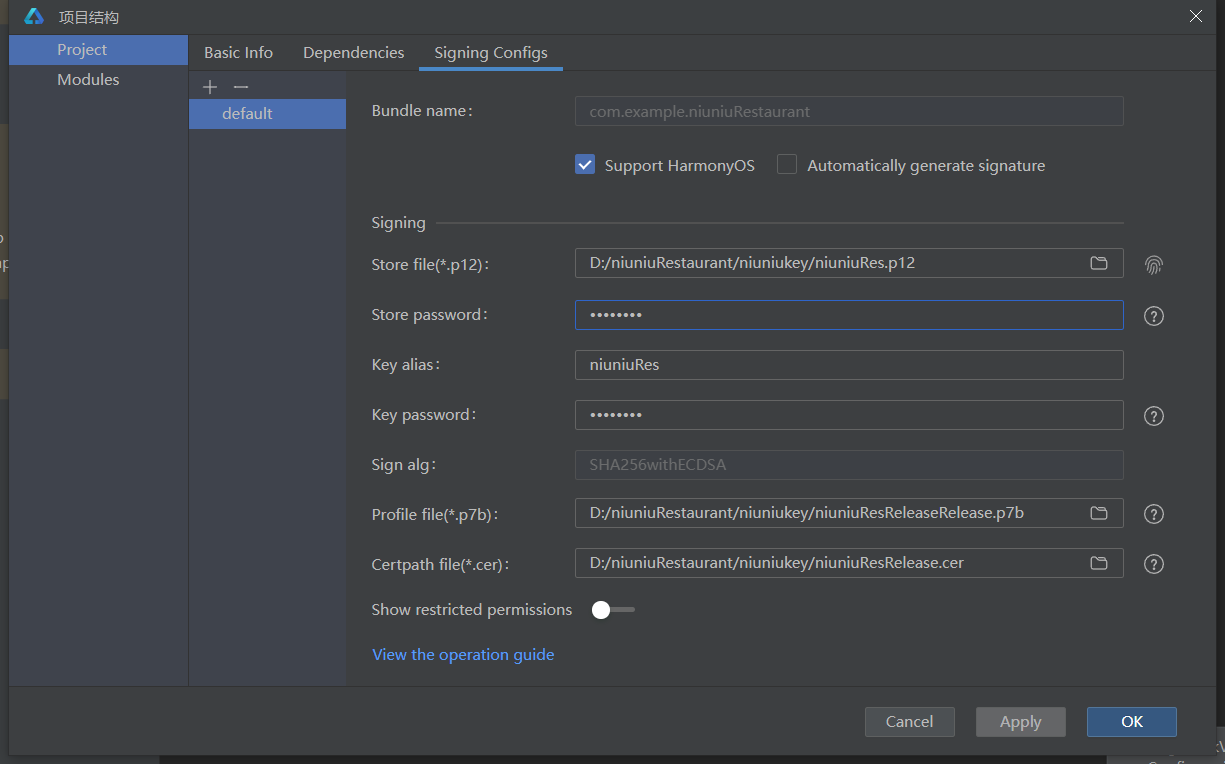
Task: Open the Dependencies tab
Action: click(353, 53)
